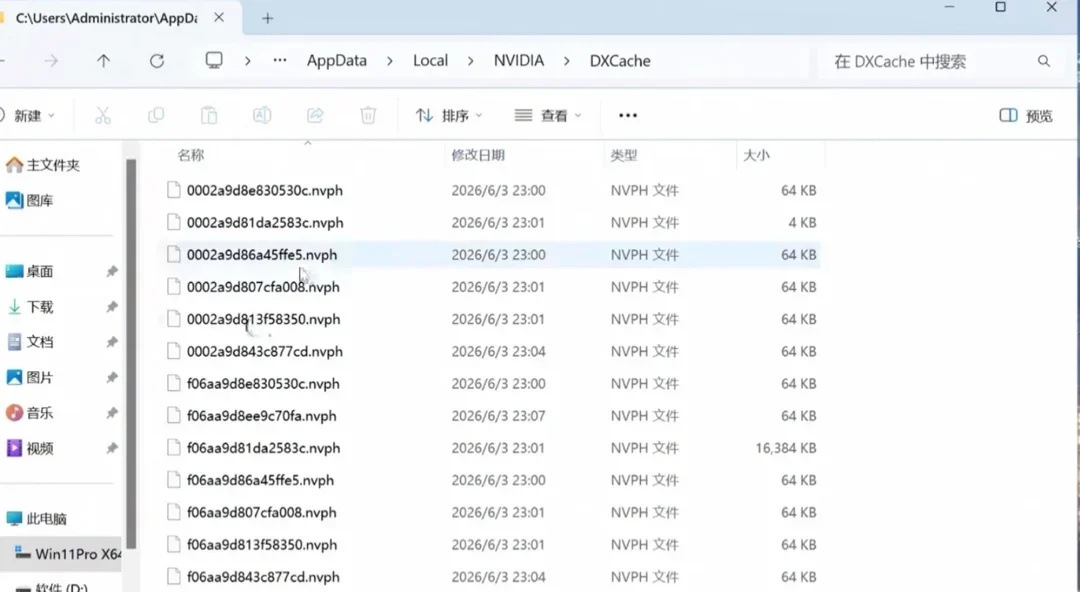Navigate to NVIDIA in breadcrumb

tap(519, 61)
